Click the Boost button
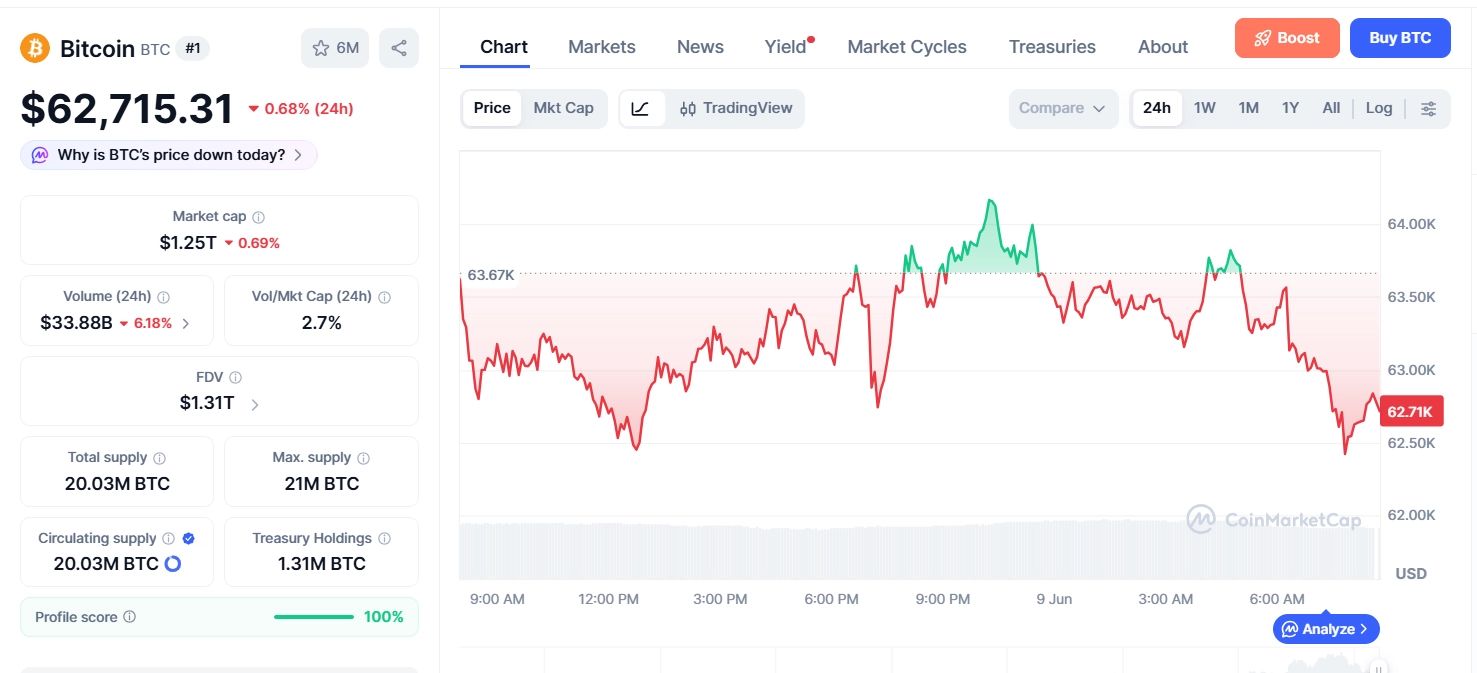This screenshot has width=1477, height=673. tap(1287, 38)
